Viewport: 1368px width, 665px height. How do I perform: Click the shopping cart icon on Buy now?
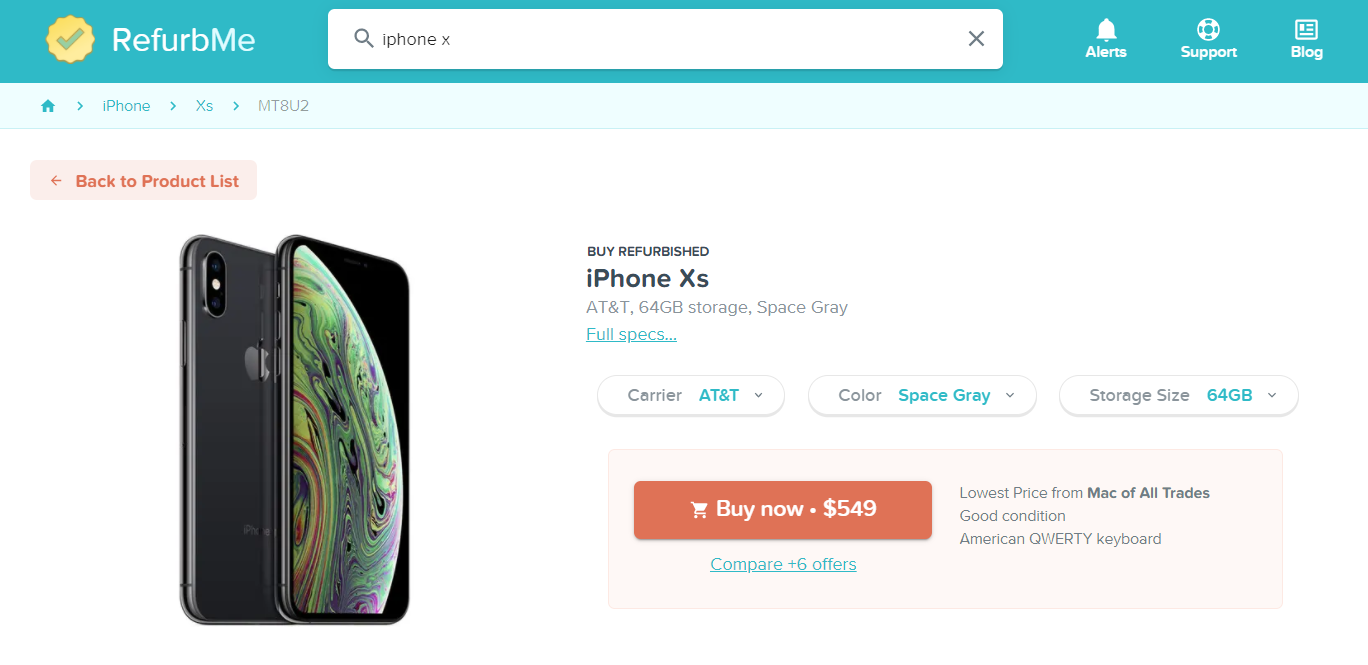(699, 510)
